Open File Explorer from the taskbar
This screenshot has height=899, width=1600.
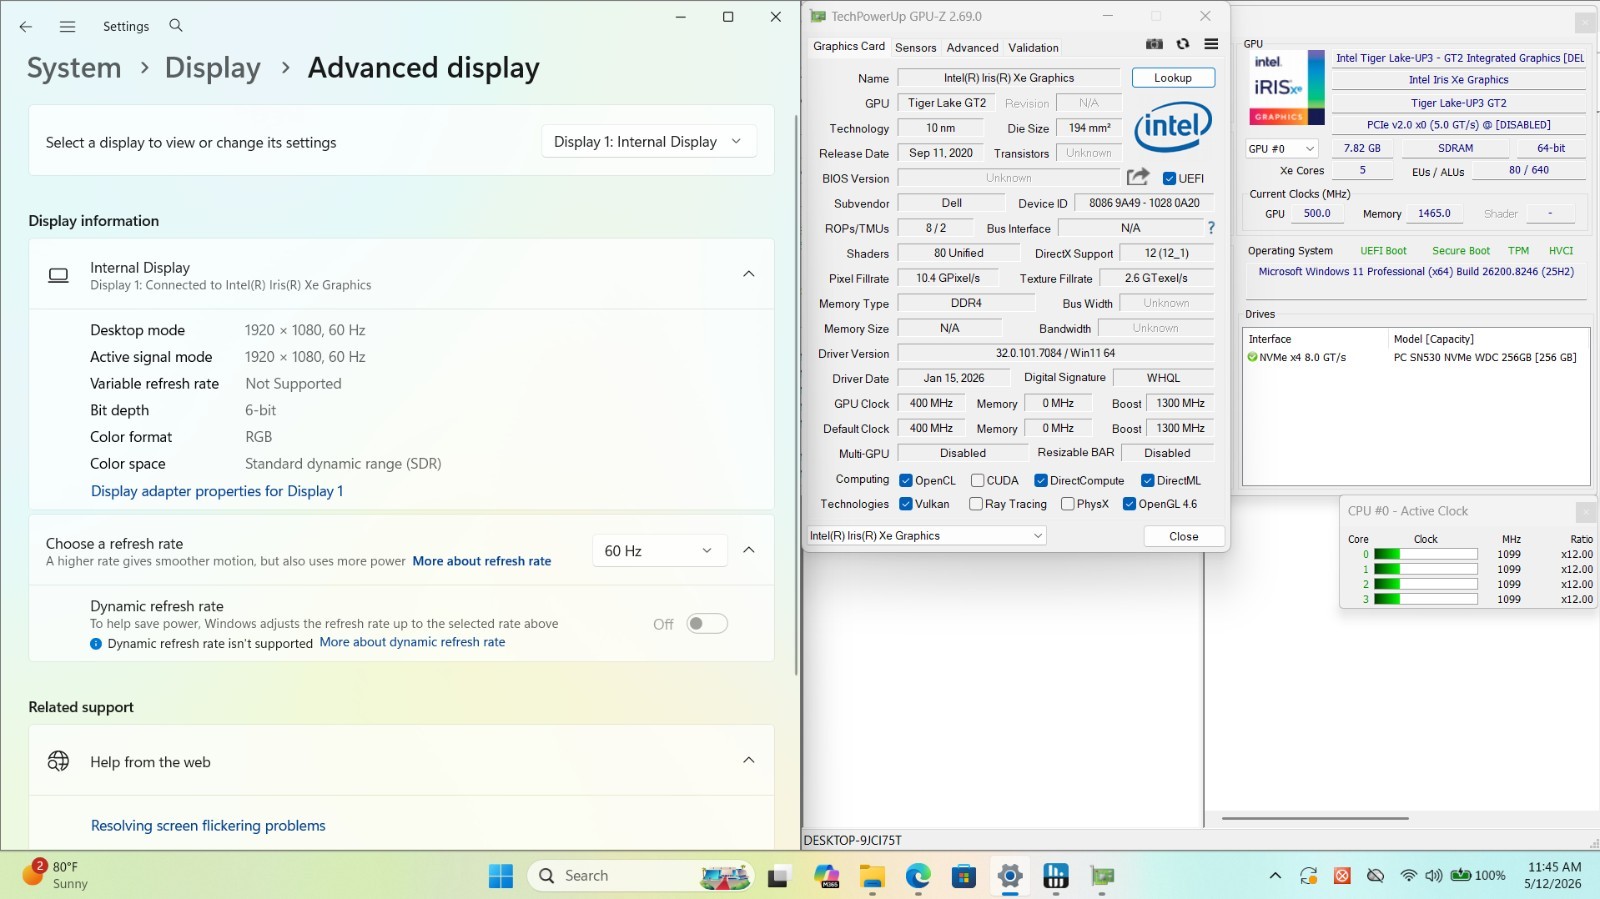pyautogui.click(x=872, y=876)
